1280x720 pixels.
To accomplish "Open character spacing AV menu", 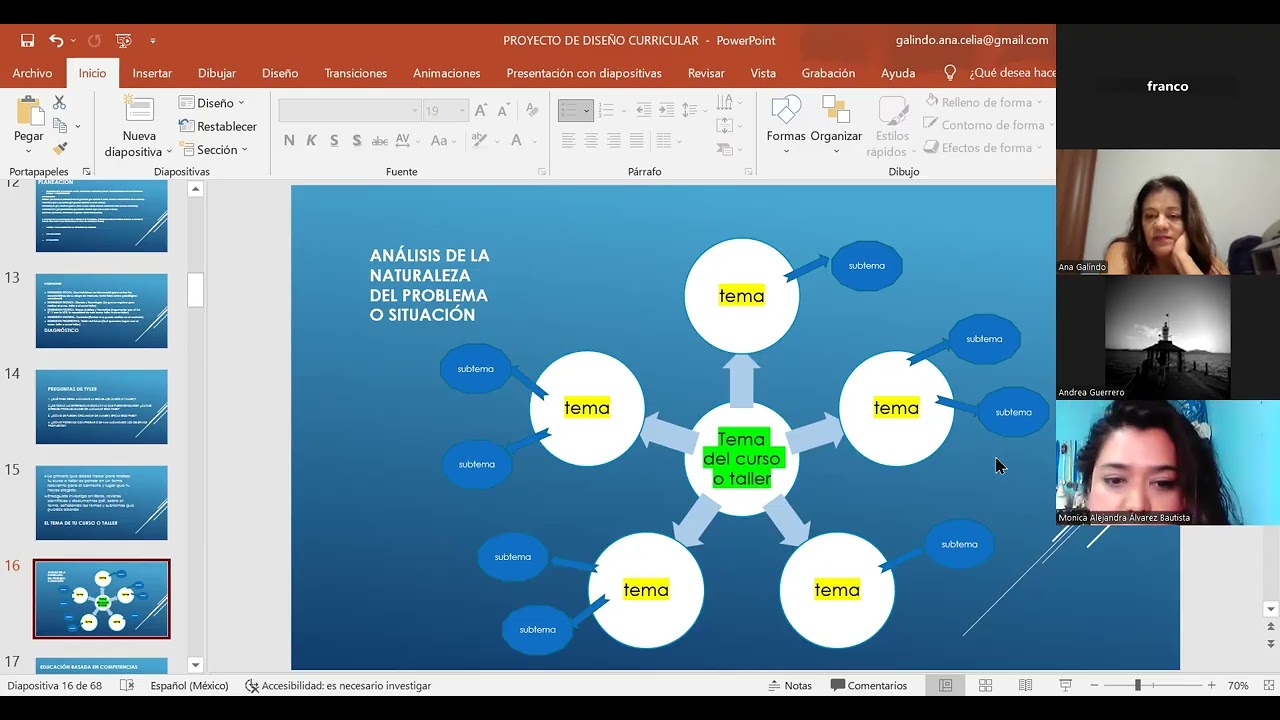I will point(406,141).
